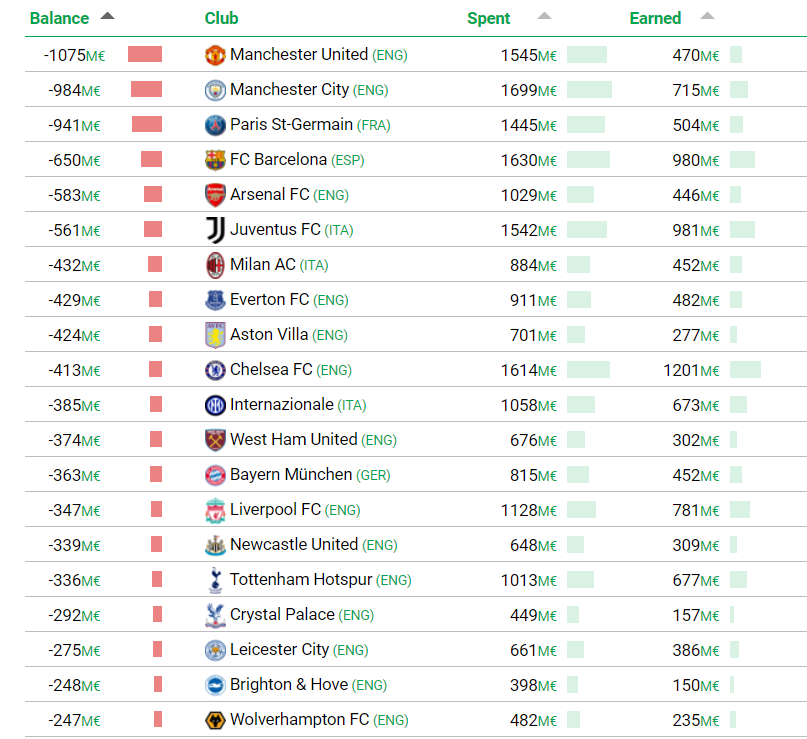Click the Liverpool FC crest icon
807x739 pixels.
click(215, 510)
